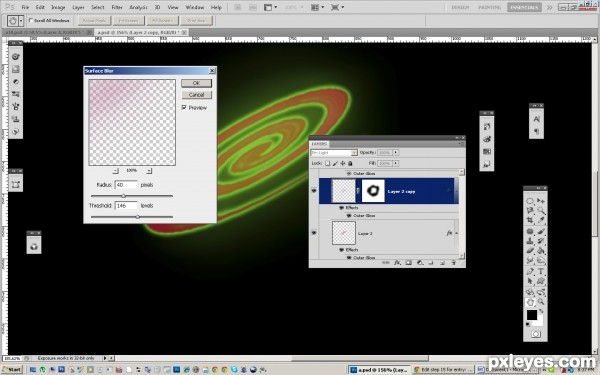Hide Layer 2 copy with eye icon
600x375 pixels.
coord(314,191)
